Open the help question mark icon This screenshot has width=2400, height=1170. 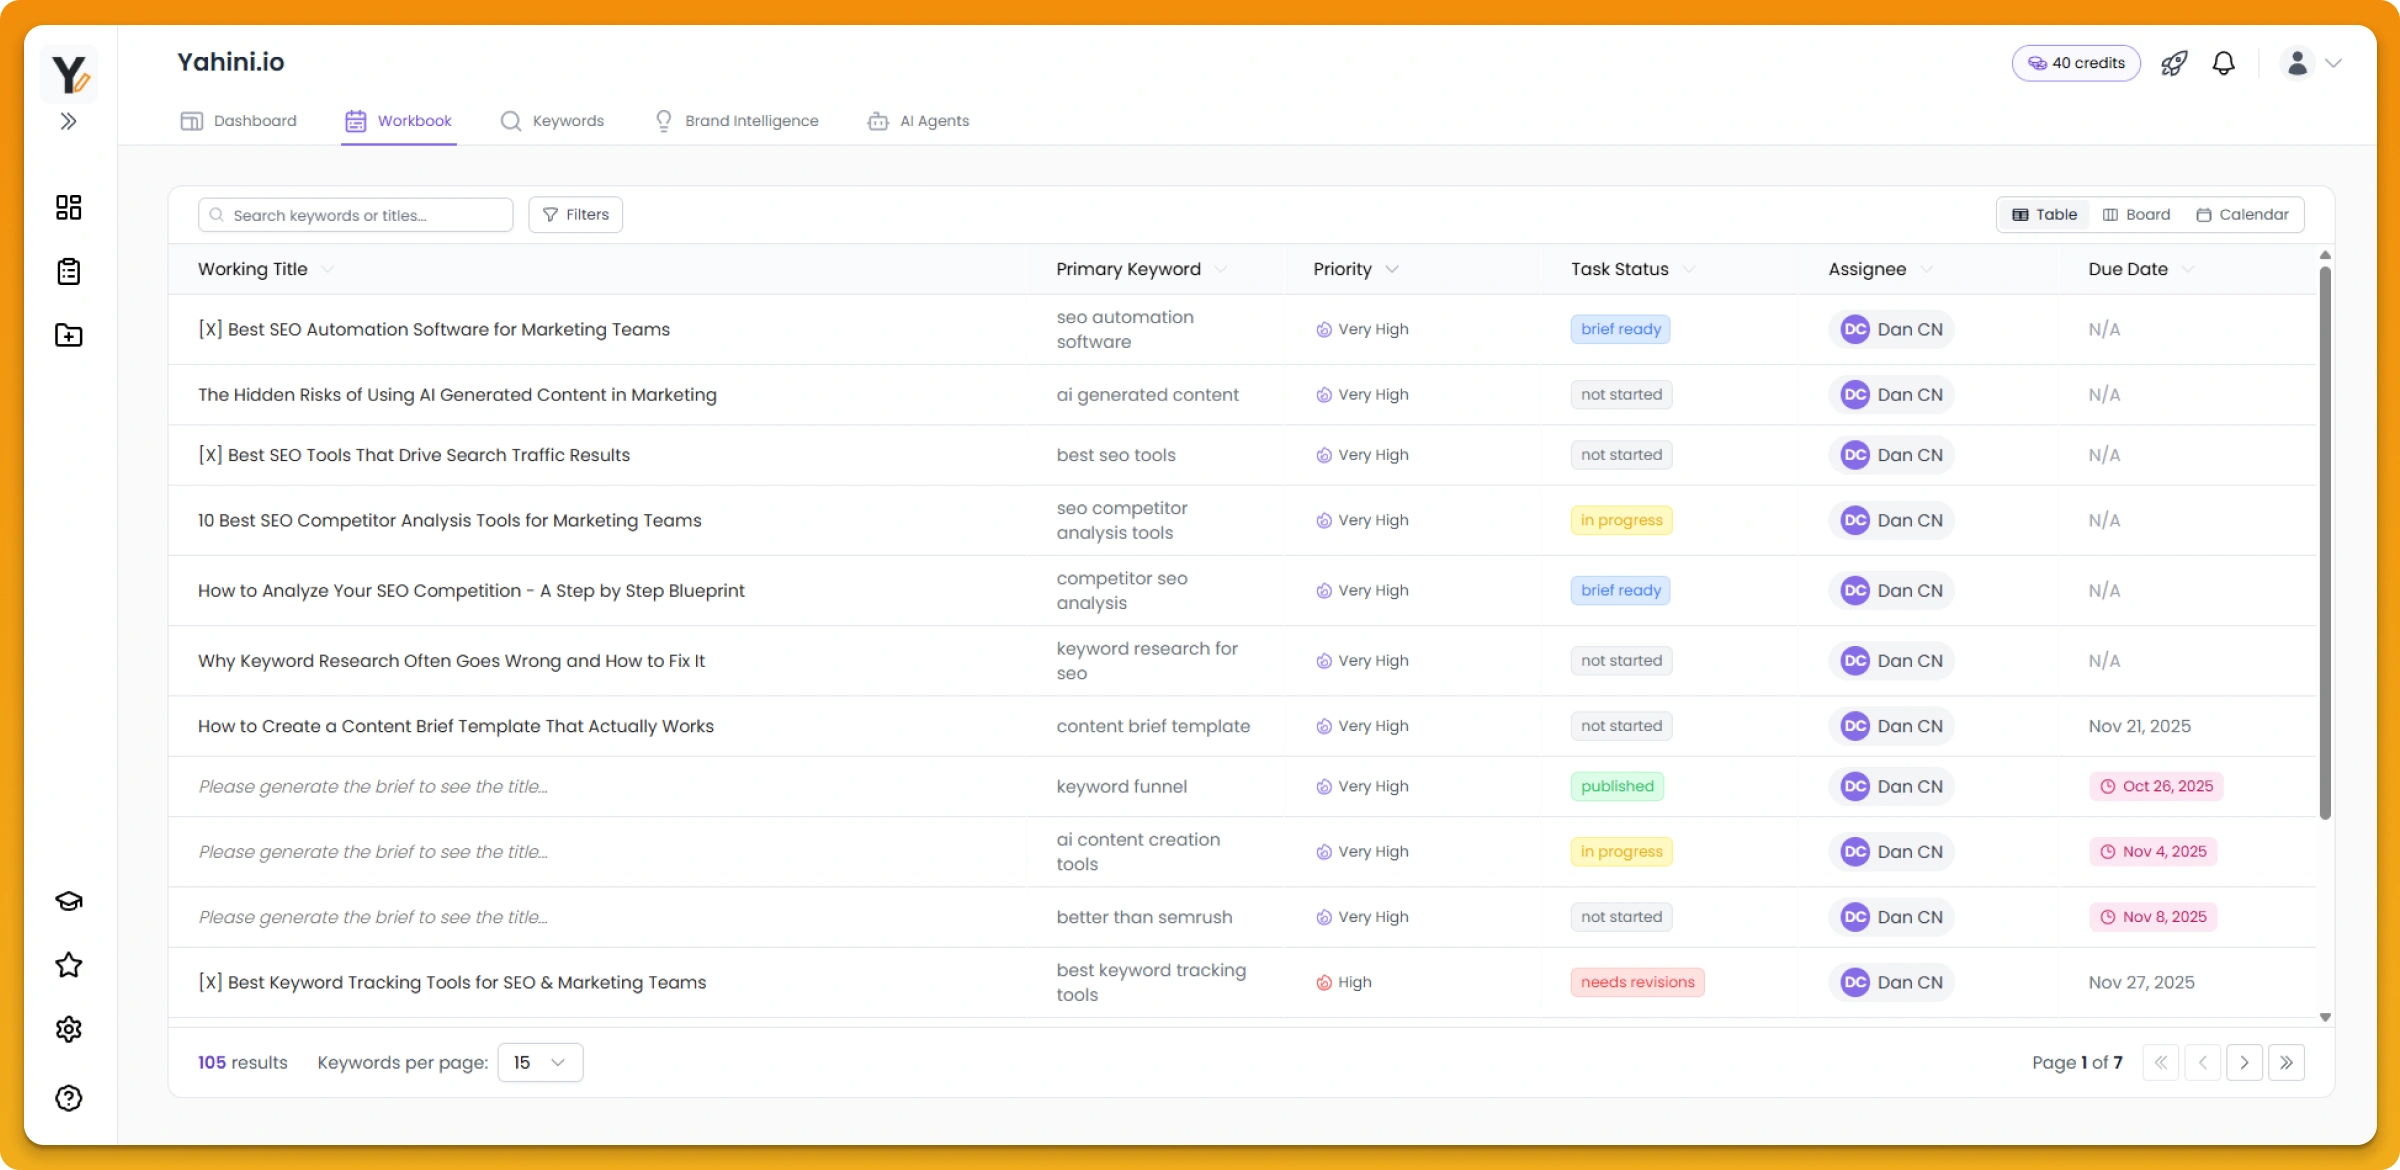pos(68,1098)
